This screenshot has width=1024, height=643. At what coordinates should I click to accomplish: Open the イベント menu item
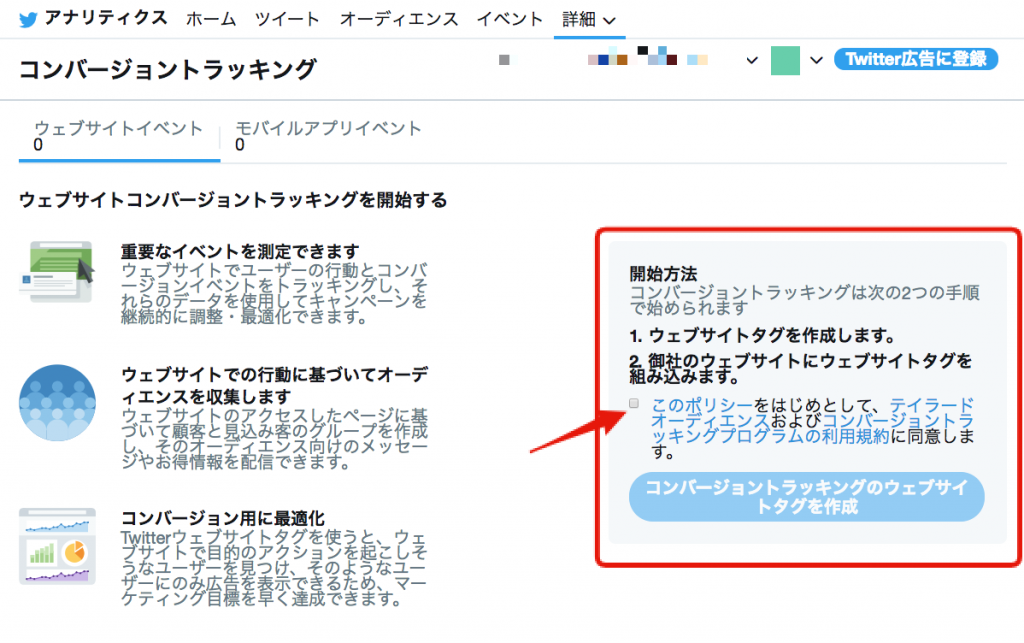(x=510, y=20)
